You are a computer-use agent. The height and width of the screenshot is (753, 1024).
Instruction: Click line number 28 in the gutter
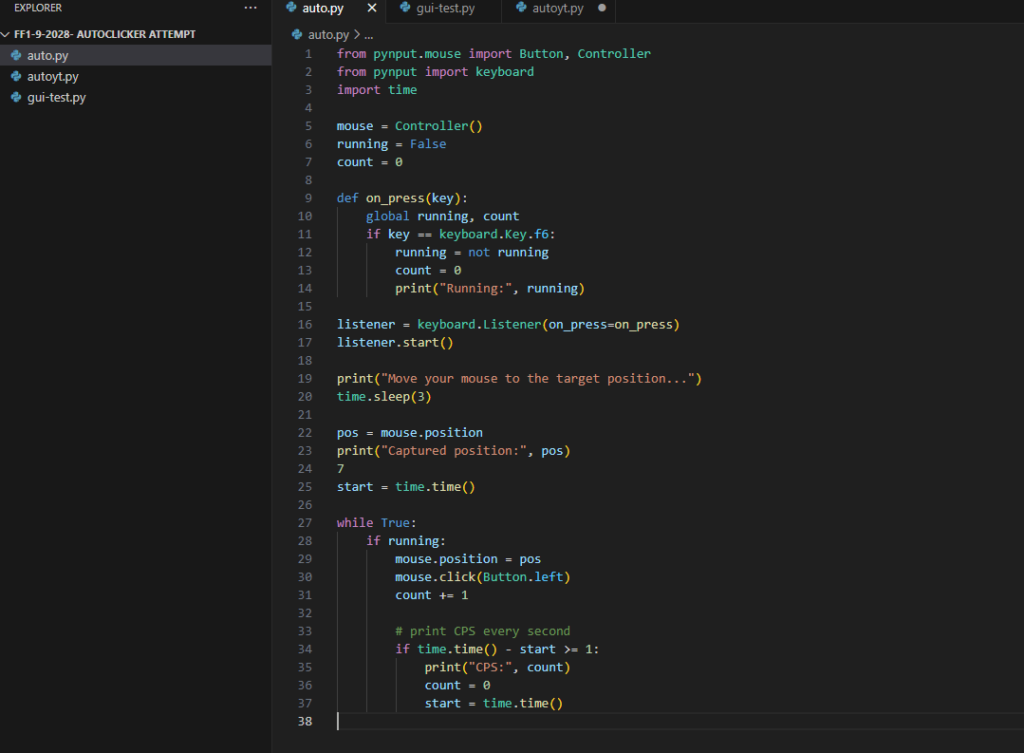[x=304, y=541]
